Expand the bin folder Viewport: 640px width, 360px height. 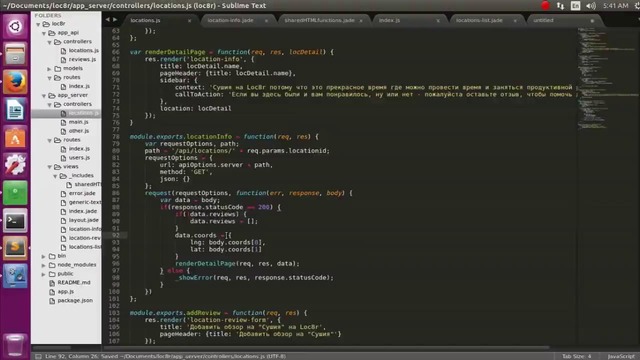[x=44, y=256]
